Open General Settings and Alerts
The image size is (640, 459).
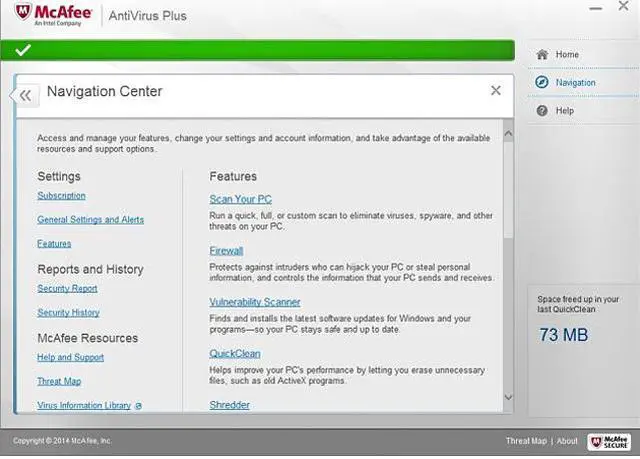(90, 220)
